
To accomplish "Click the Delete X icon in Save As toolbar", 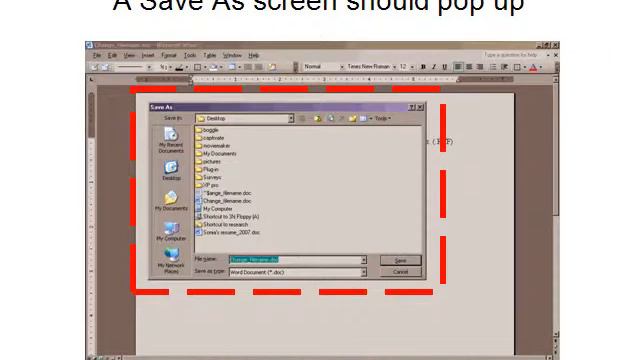I will [342, 118].
